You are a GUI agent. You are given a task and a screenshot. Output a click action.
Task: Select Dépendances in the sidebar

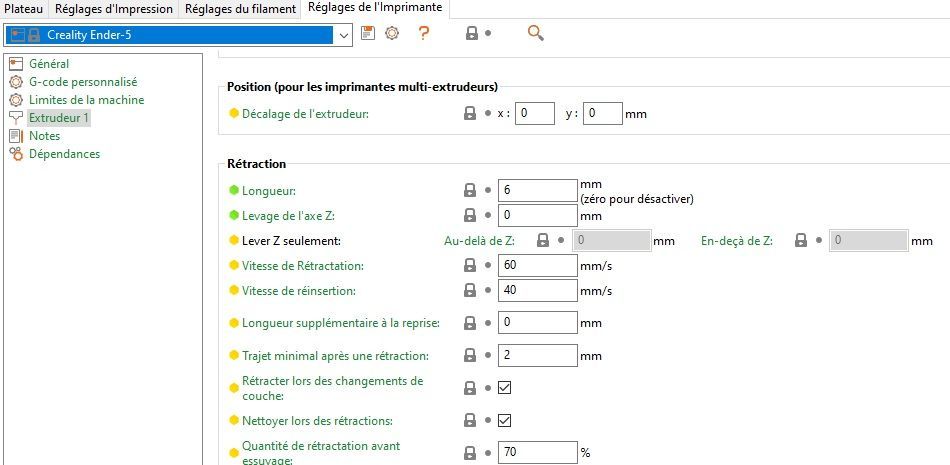[x=64, y=154]
